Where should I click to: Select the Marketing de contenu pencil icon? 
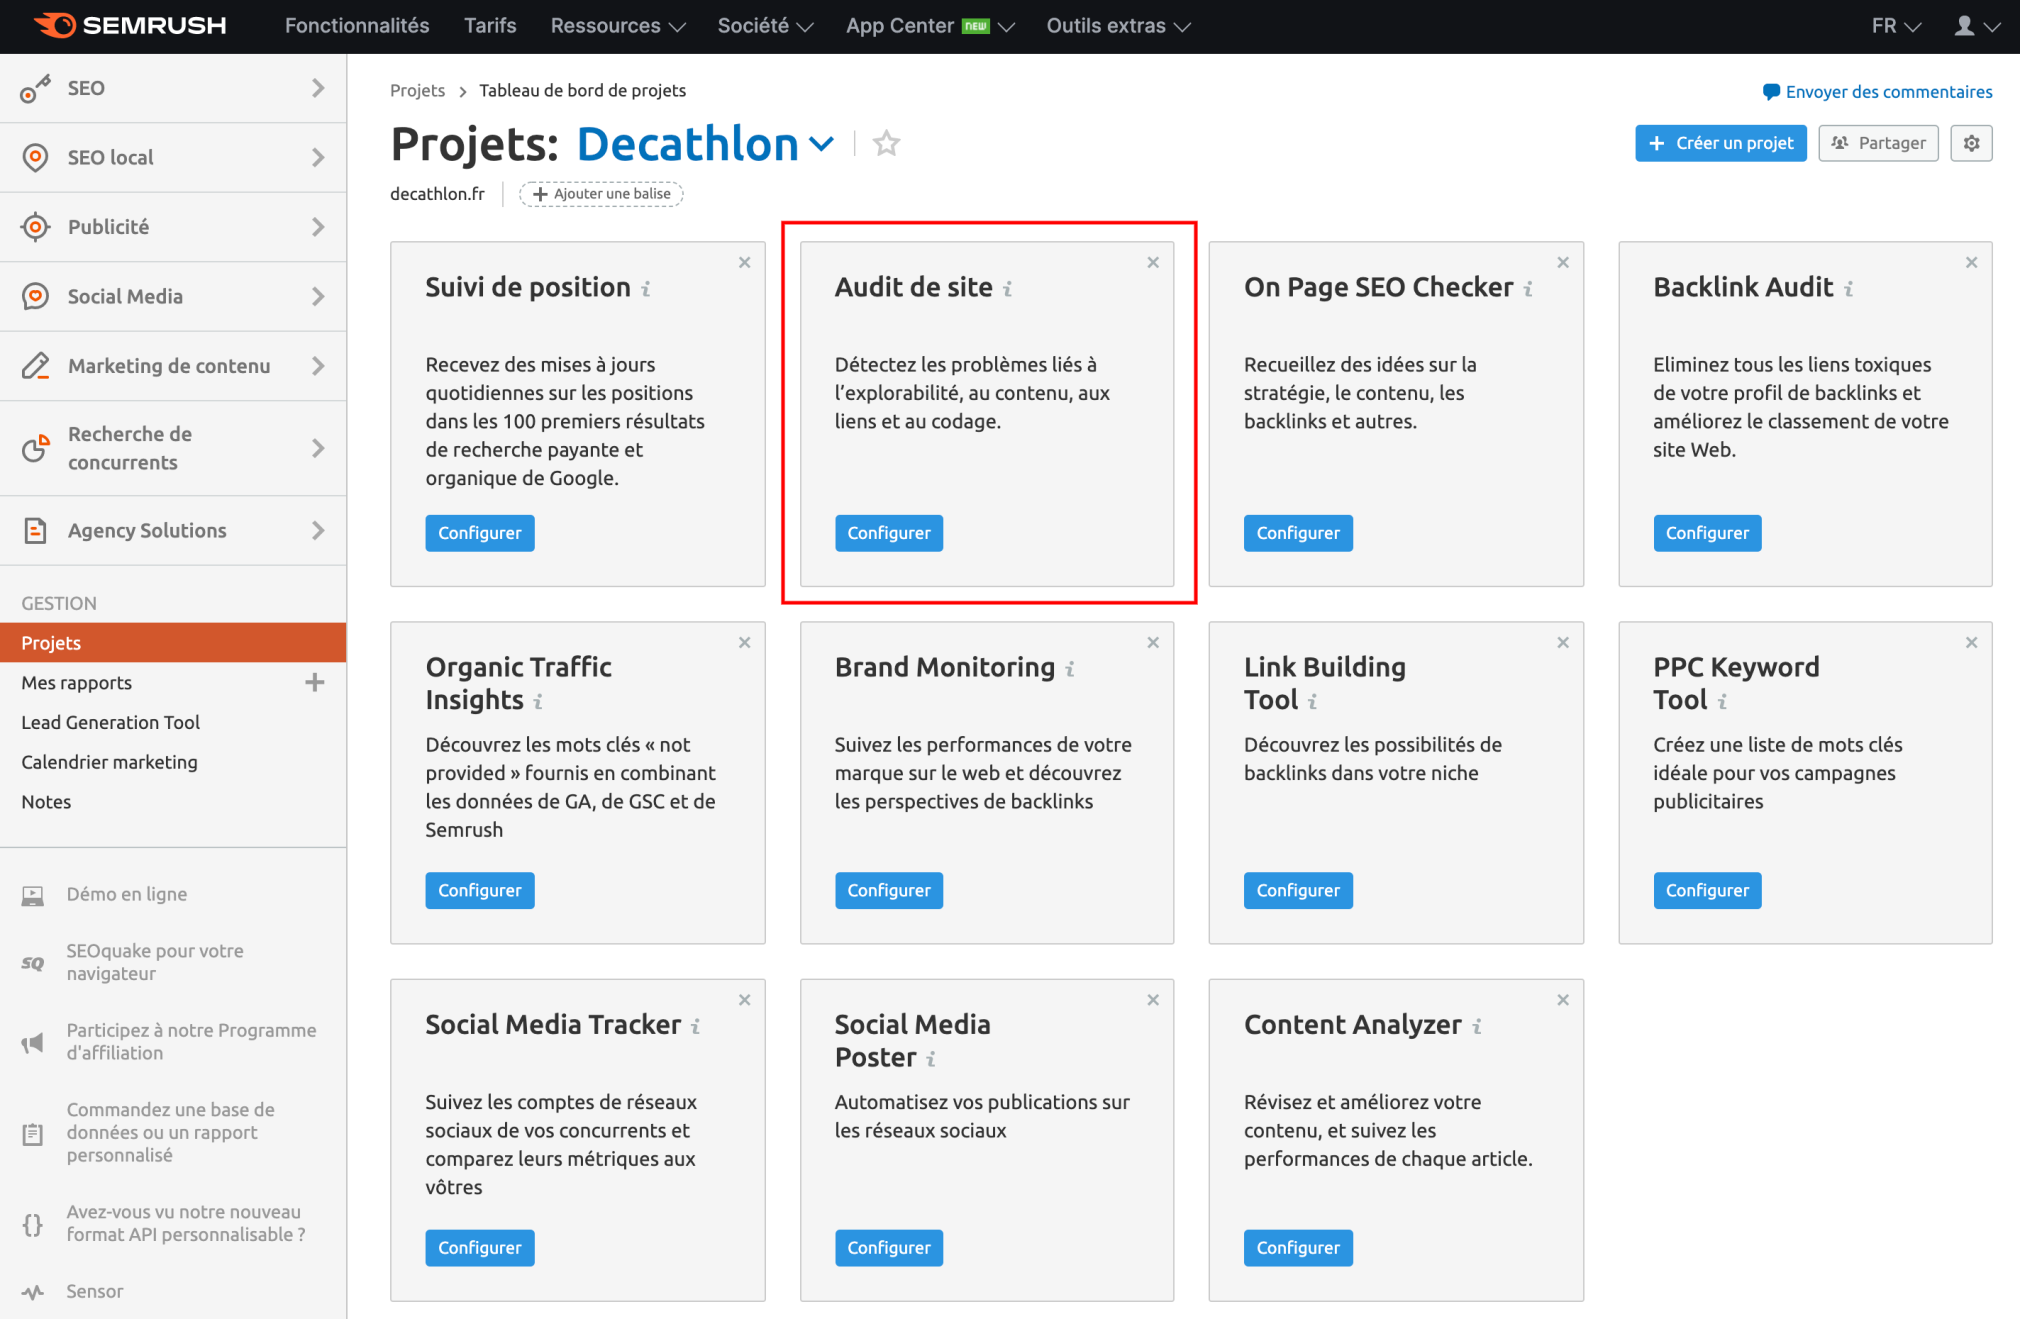coord(36,366)
